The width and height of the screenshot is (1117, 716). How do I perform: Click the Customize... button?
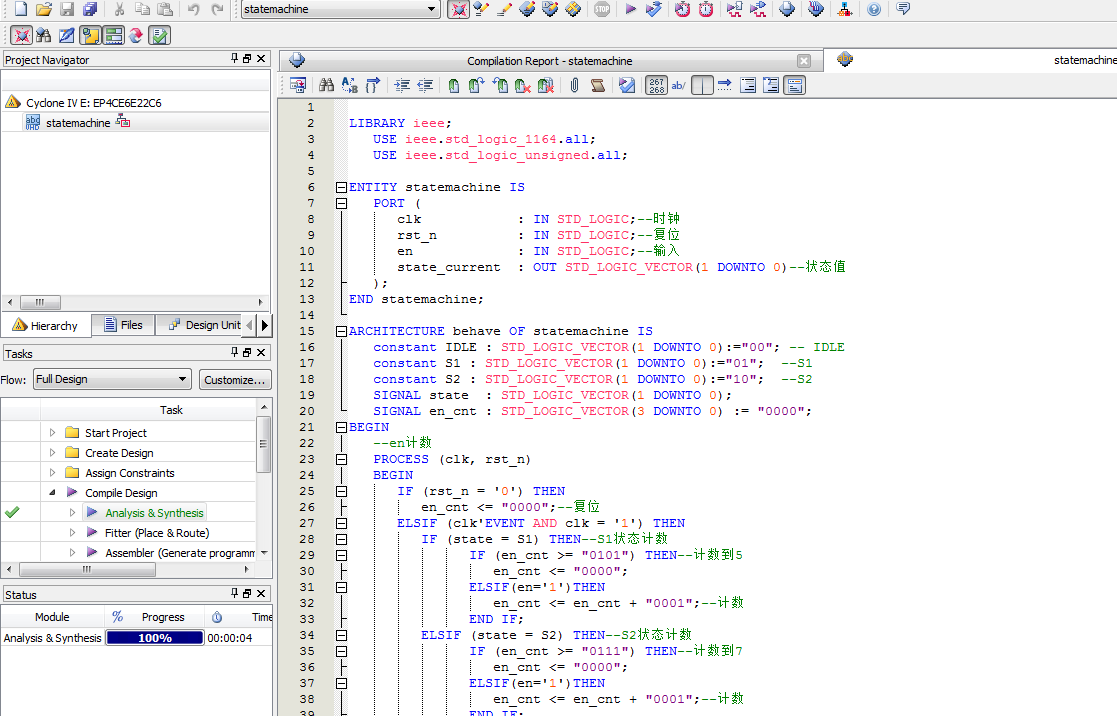(x=235, y=379)
